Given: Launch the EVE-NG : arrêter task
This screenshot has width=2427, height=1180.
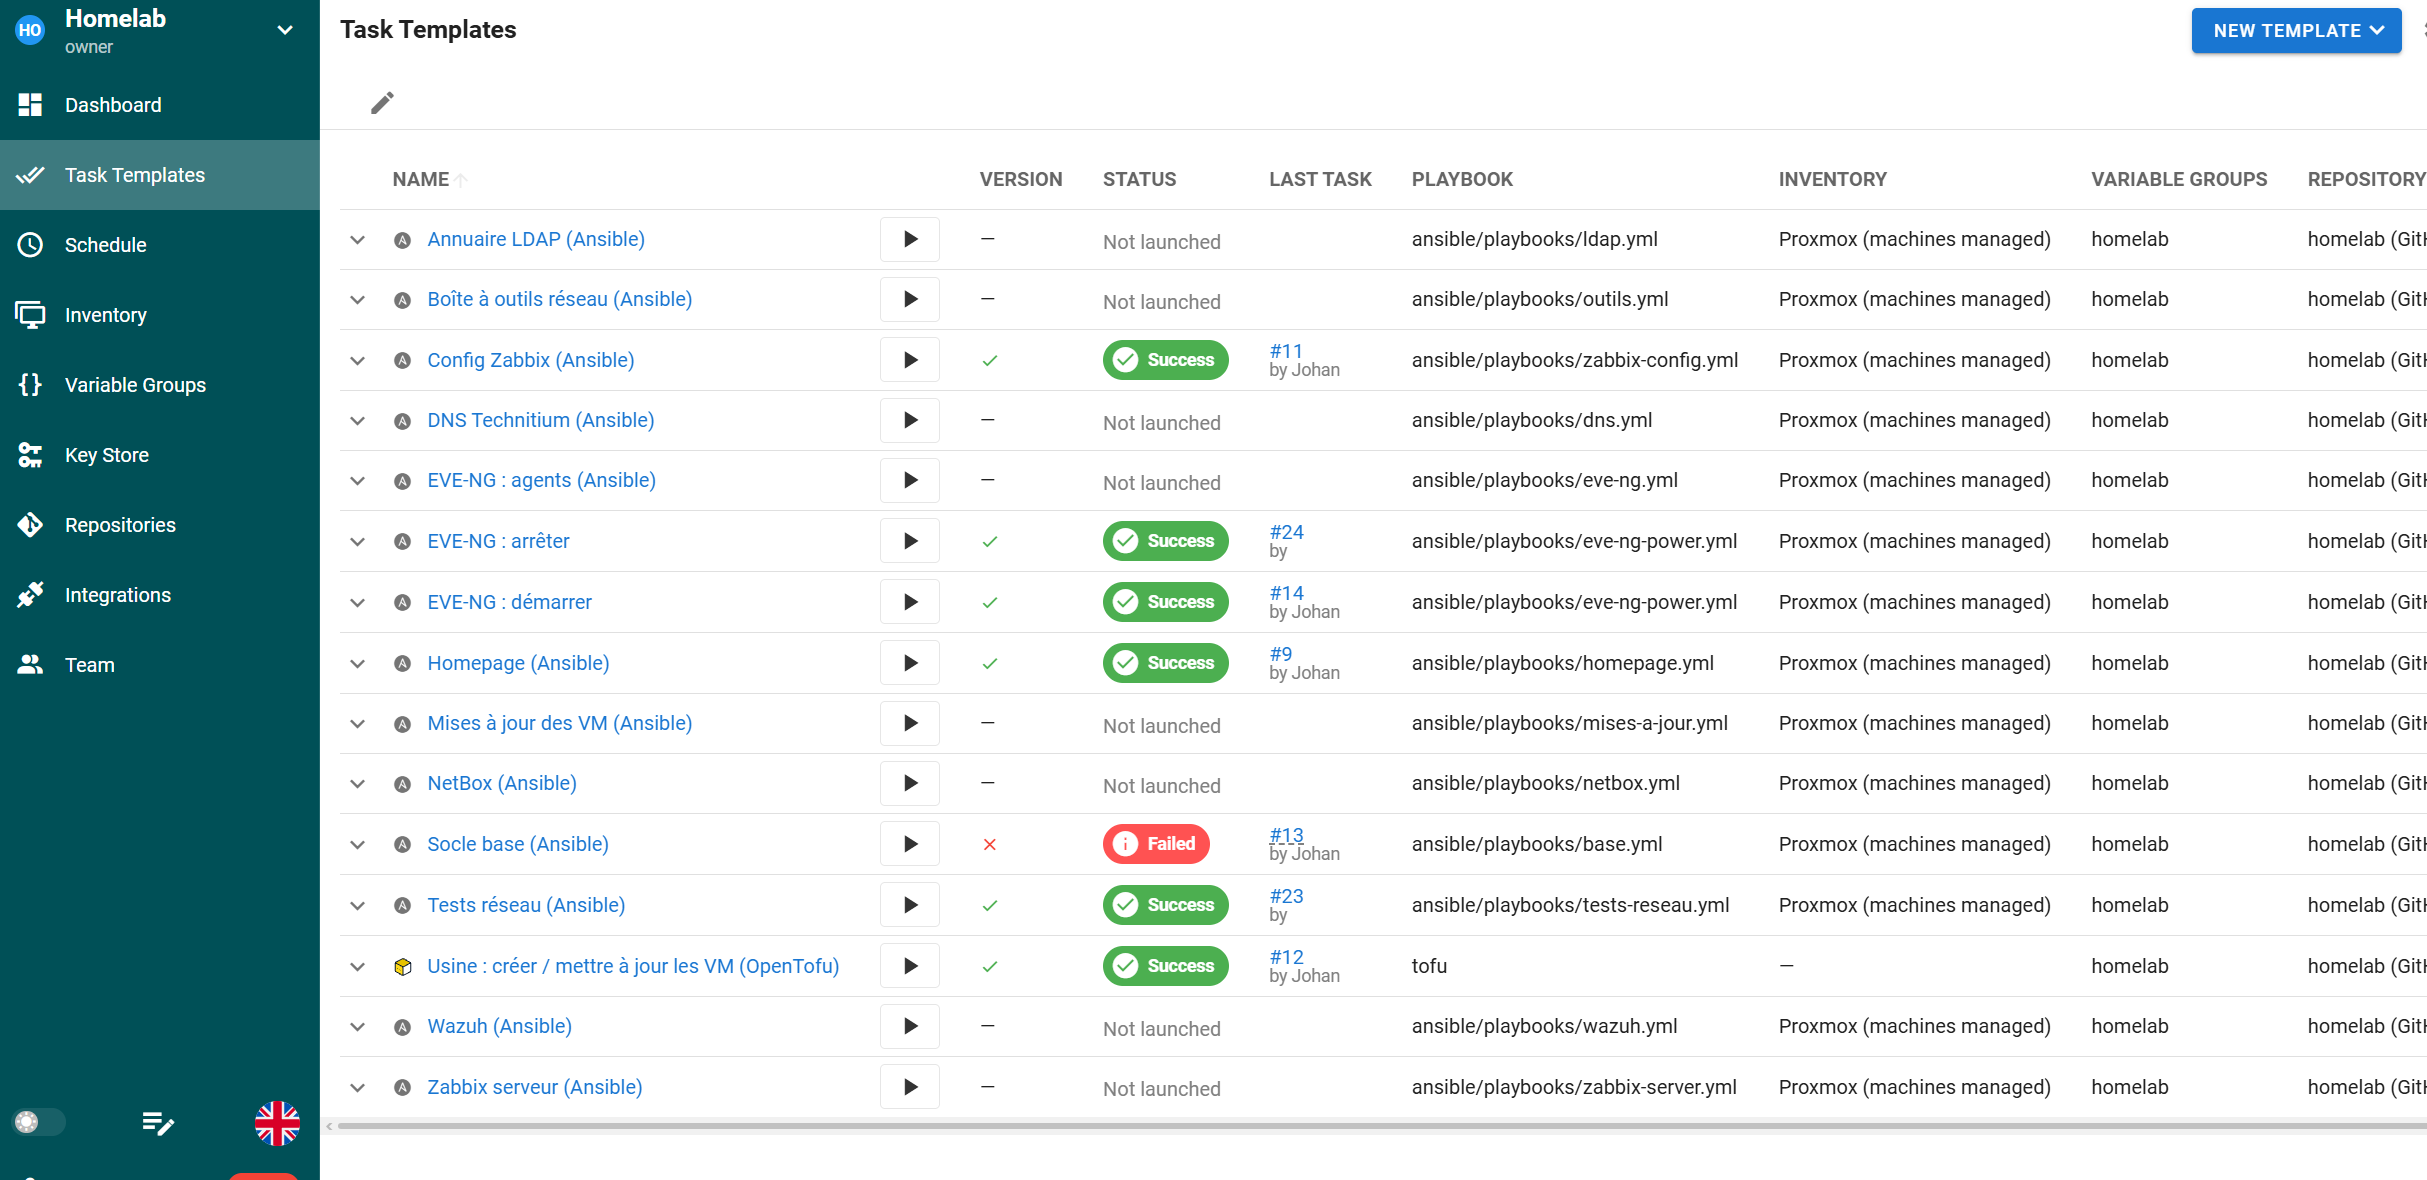Looking at the screenshot, I should tap(910, 541).
